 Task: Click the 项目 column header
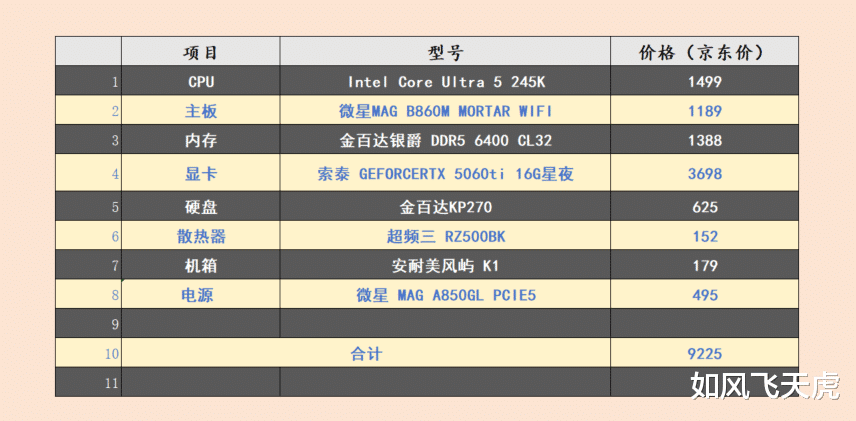pyautogui.click(x=200, y=52)
